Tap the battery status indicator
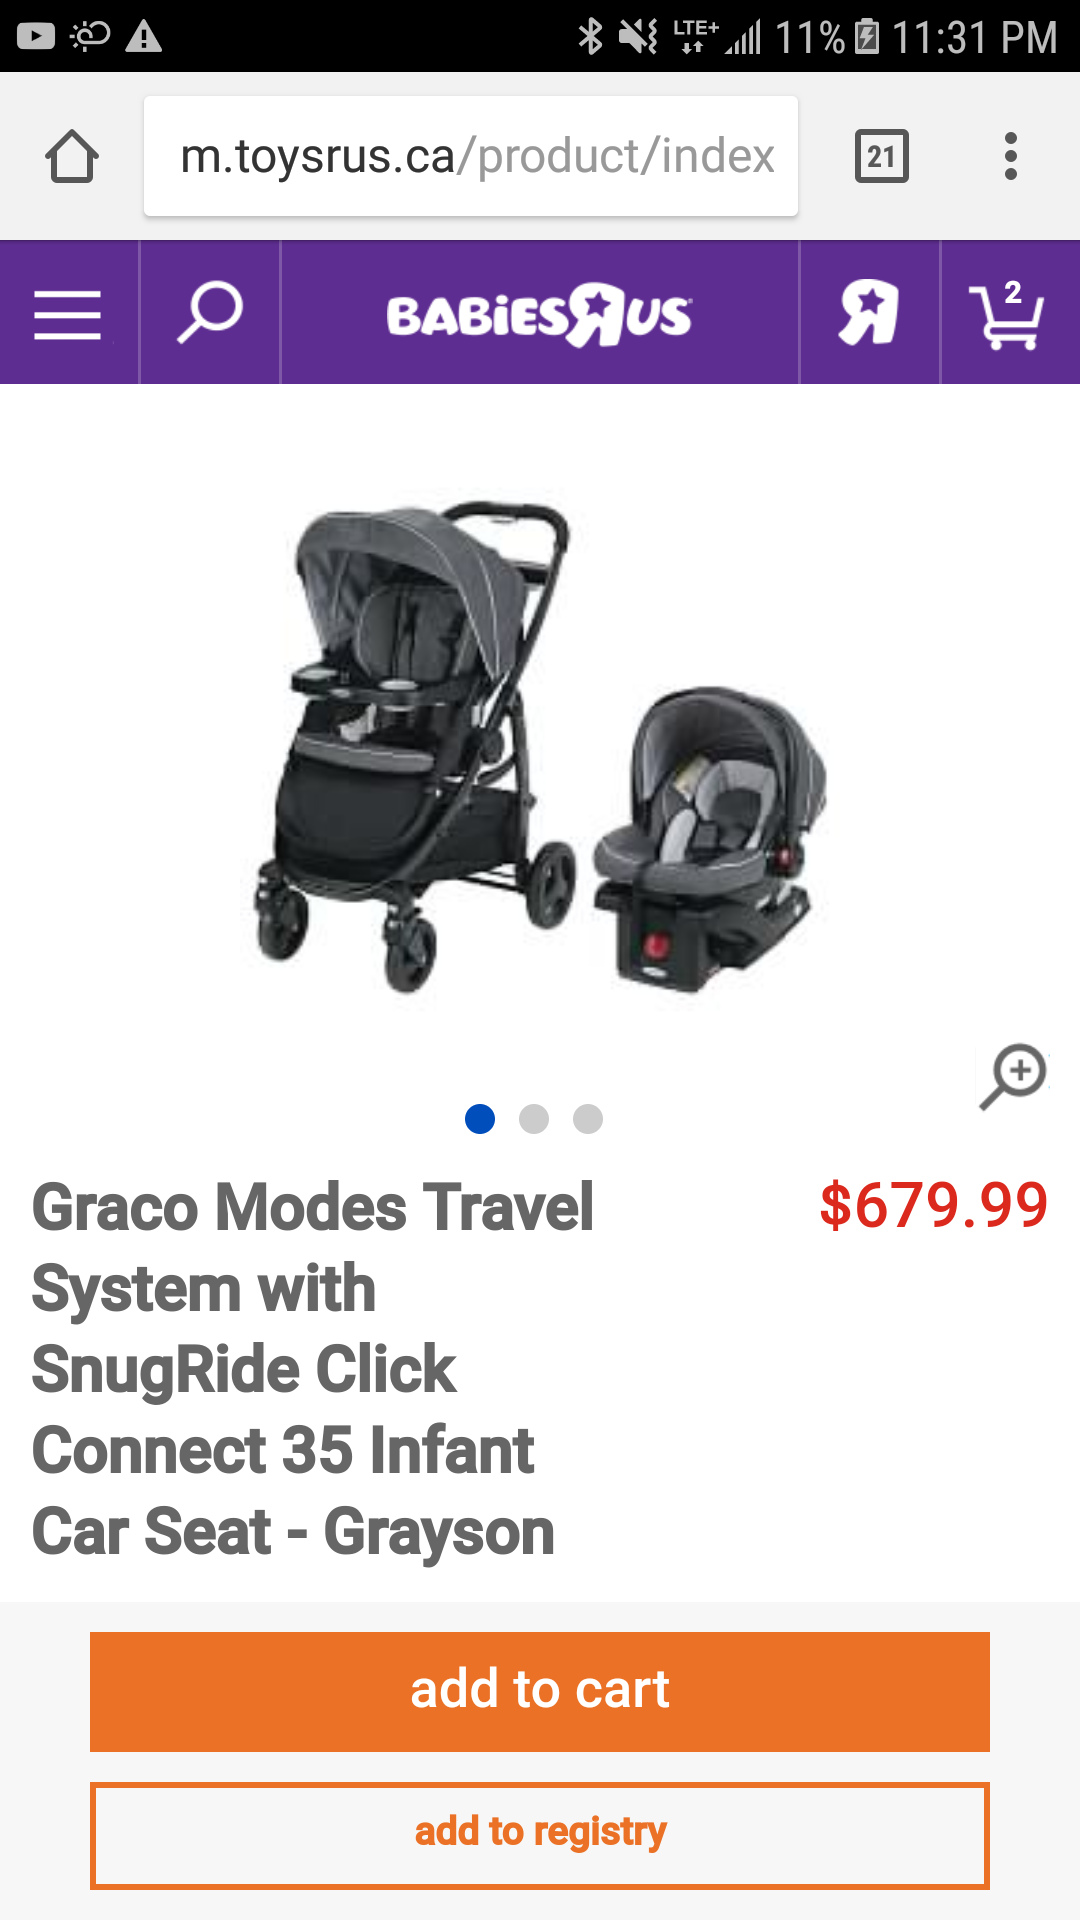The height and width of the screenshot is (1920, 1080). (x=867, y=37)
